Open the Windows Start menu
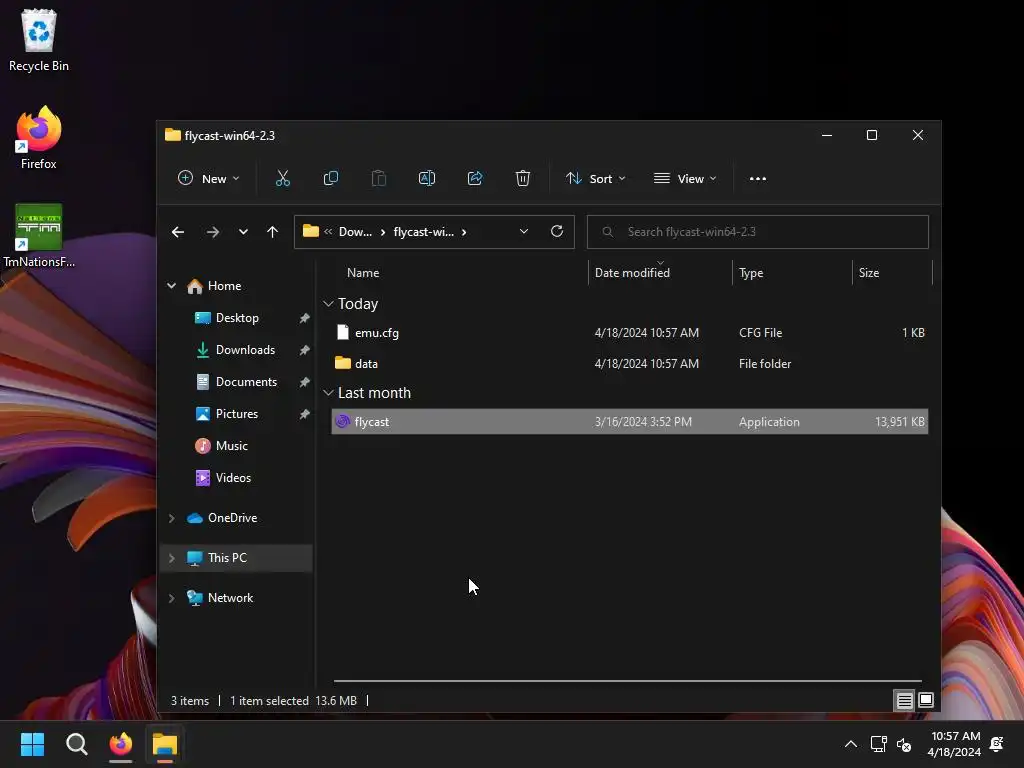Image resolution: width=1024 pixels, height=768 pixels. pyautogui.click(x=32, y=744)
